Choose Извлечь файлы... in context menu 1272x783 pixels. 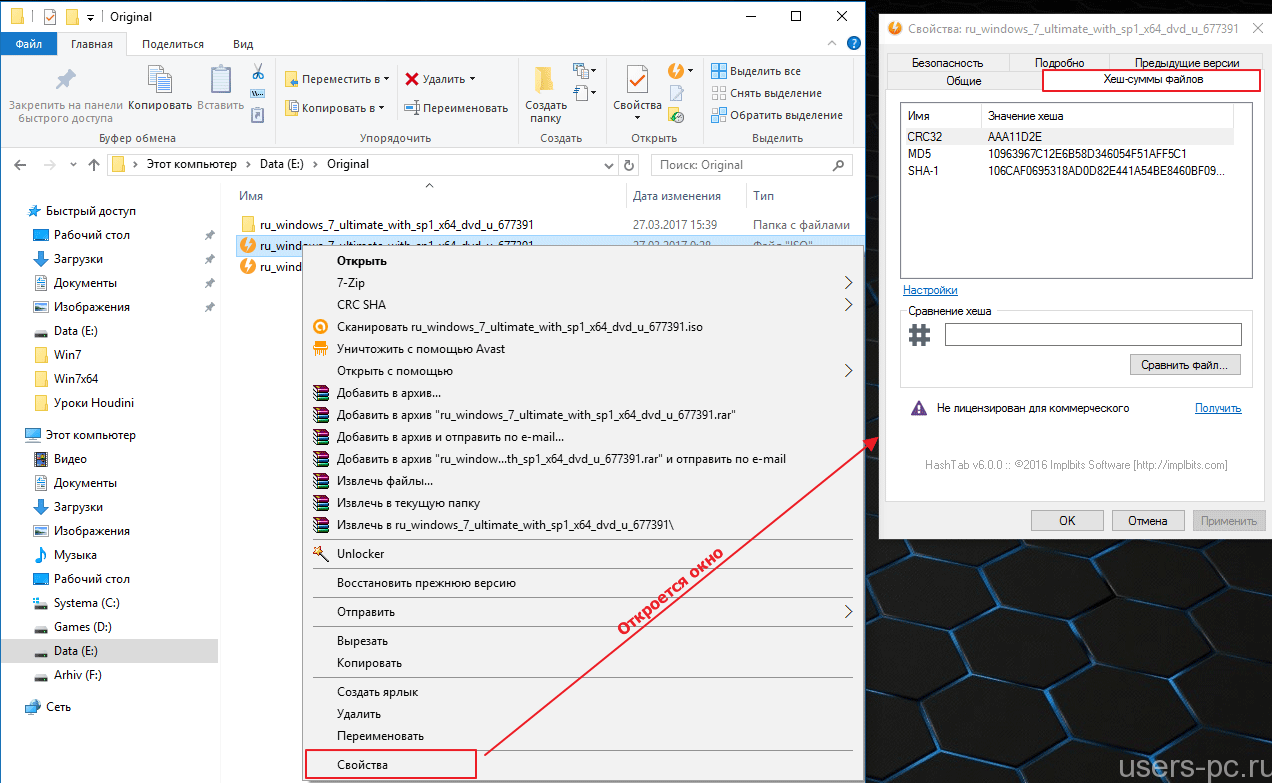(x=583, y=481)
